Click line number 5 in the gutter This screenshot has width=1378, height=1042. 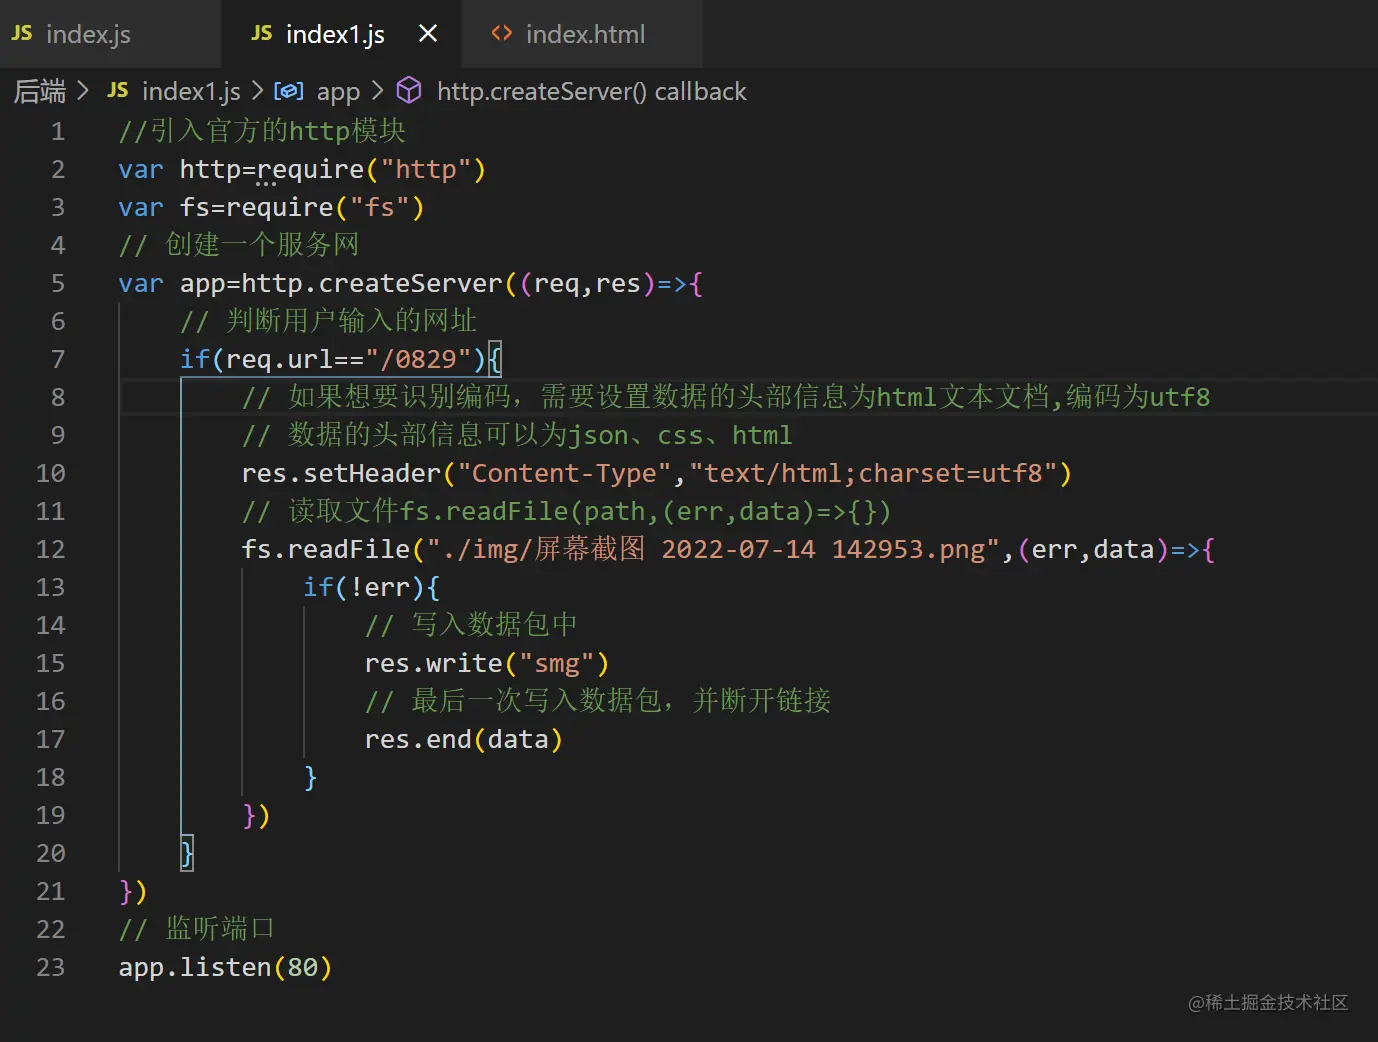58,283
